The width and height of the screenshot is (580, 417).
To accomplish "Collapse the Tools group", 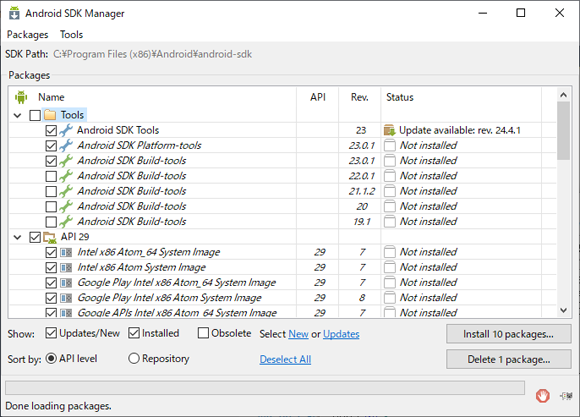I will pyautogui.click(x=17, y=115).
